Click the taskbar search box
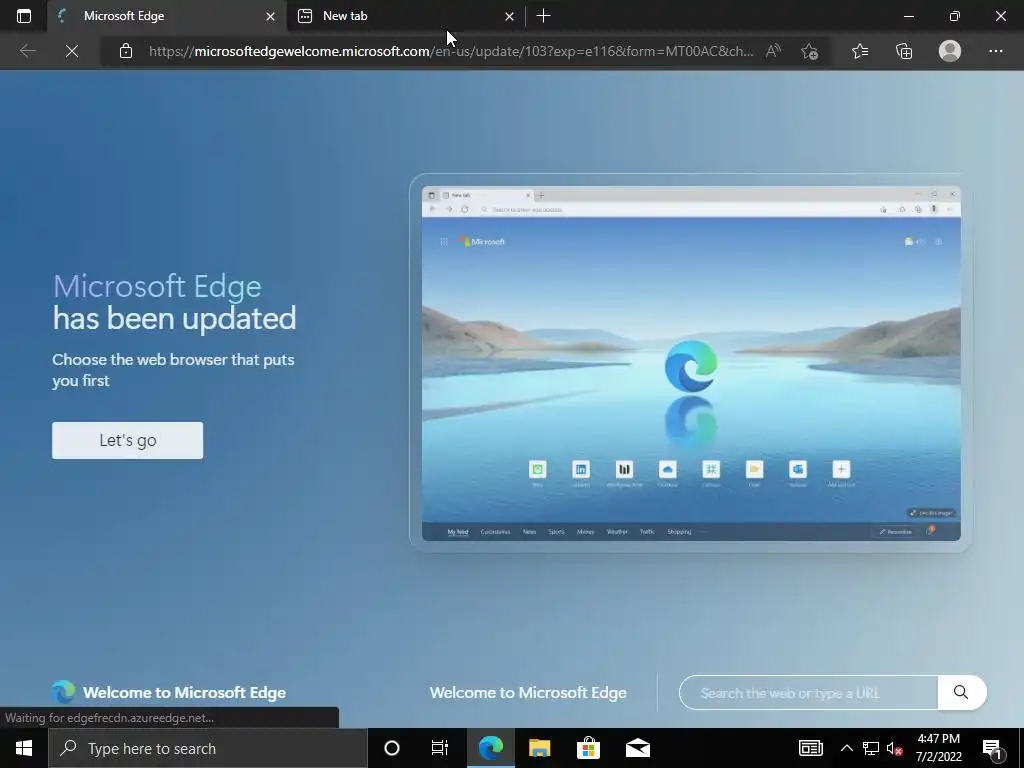 pos(208,748)
